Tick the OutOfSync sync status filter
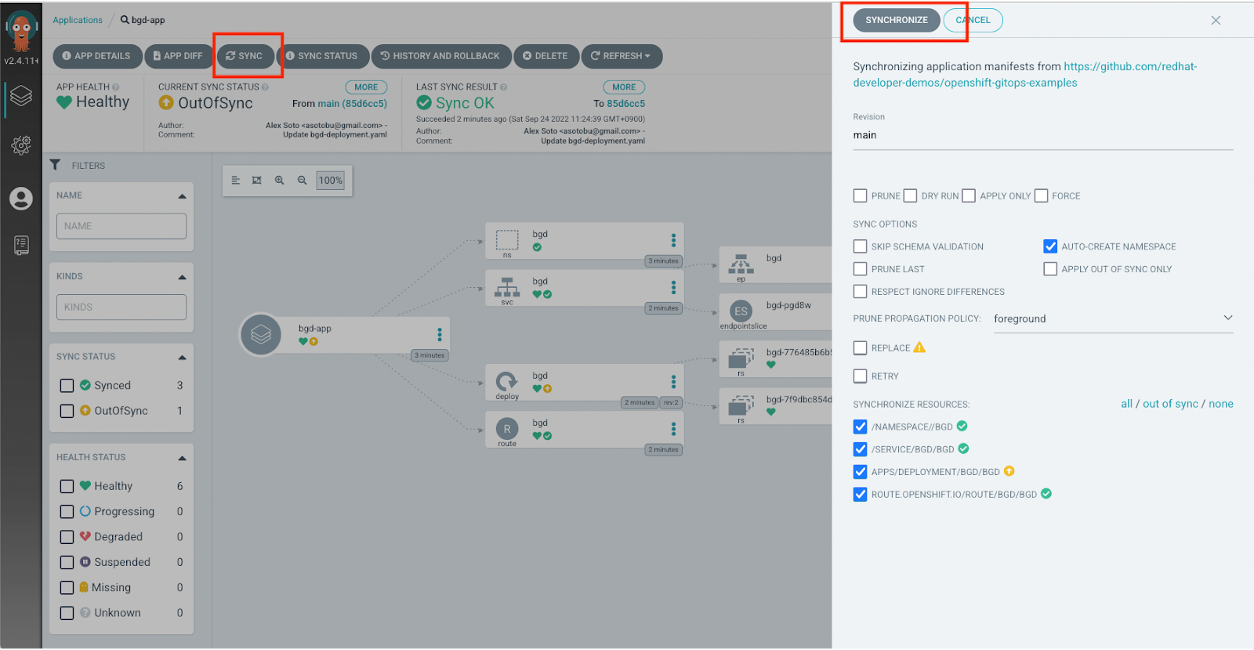Viewport: 1254px width, 650px height. coord(67,411)
